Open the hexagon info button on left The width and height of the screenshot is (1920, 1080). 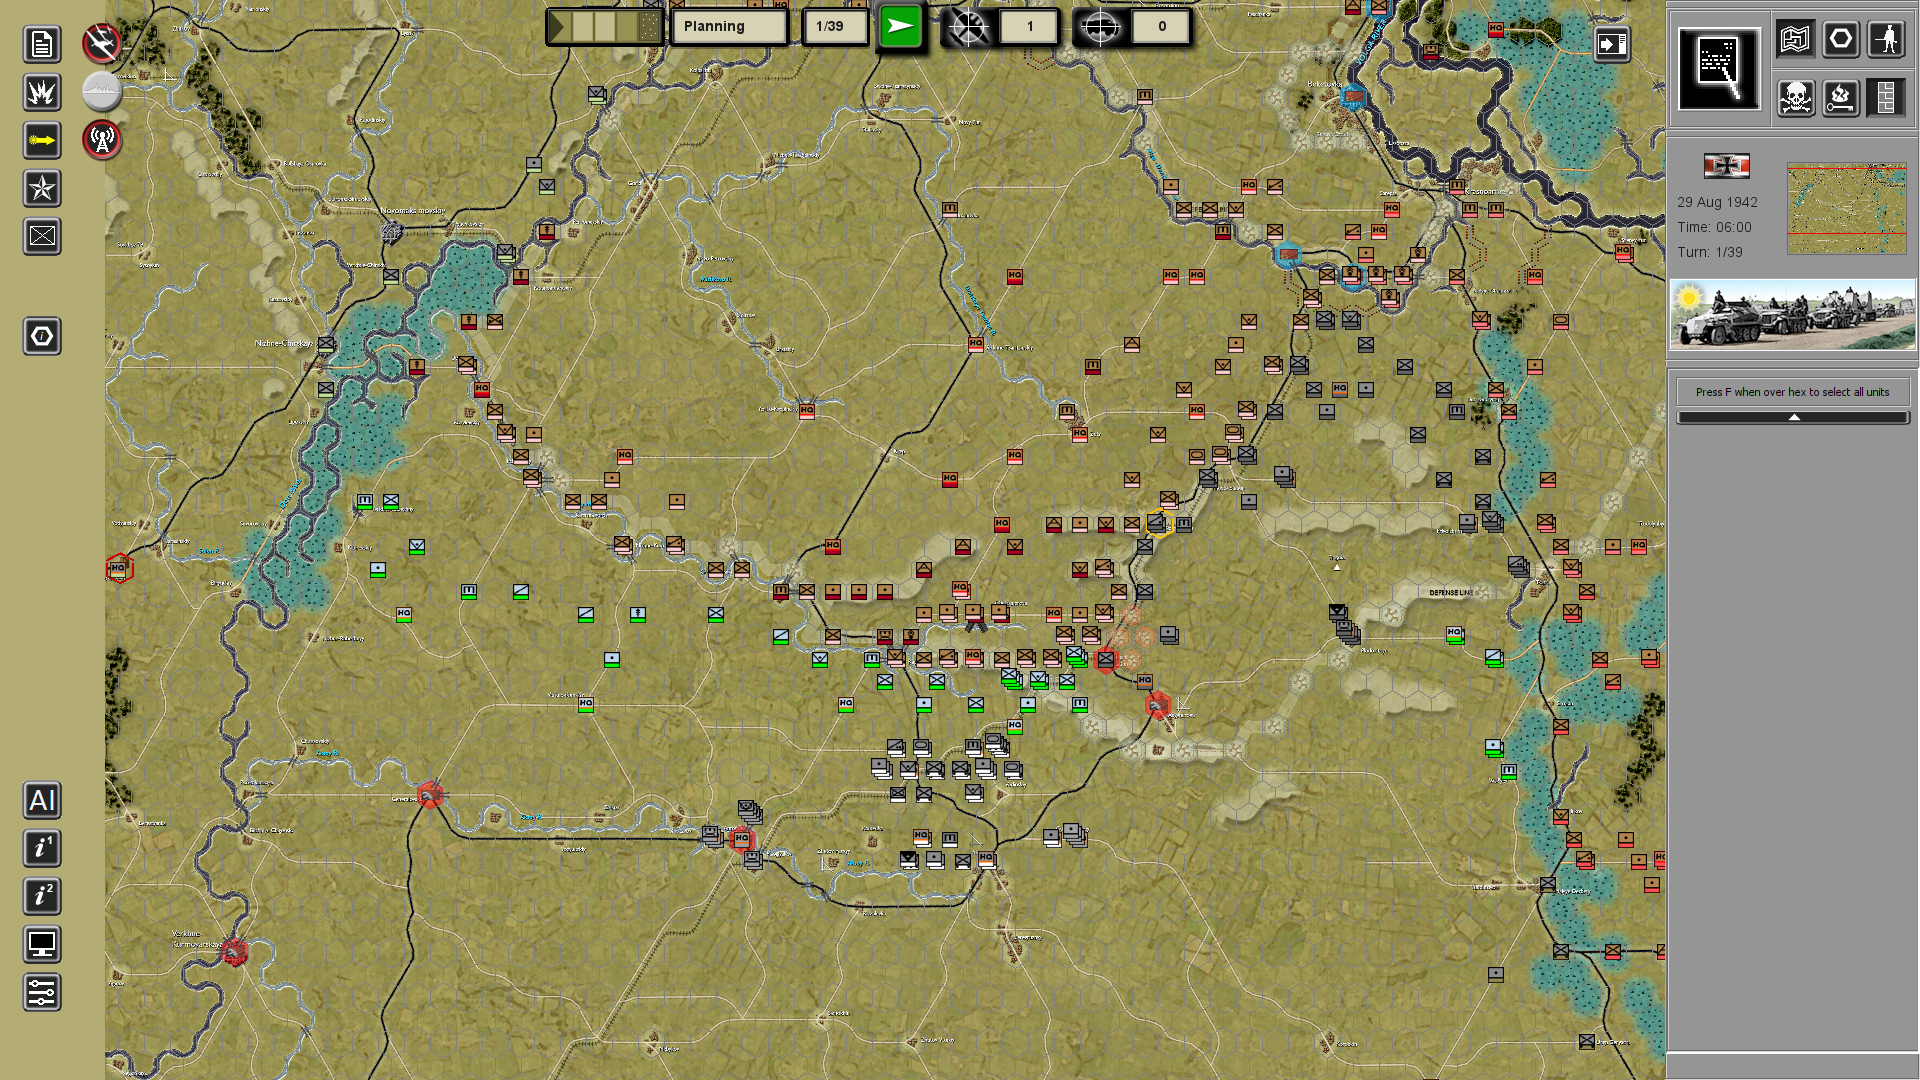42,336
